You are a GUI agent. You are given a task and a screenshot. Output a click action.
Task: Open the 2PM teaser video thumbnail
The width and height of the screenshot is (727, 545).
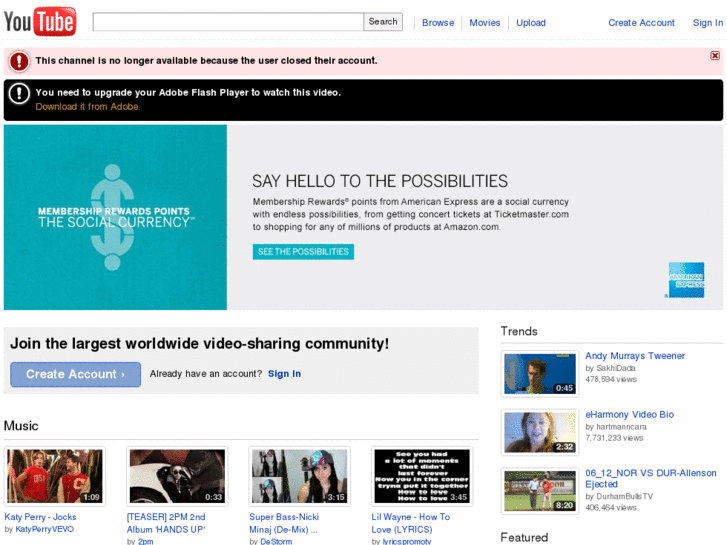click(x=177, y=476)
